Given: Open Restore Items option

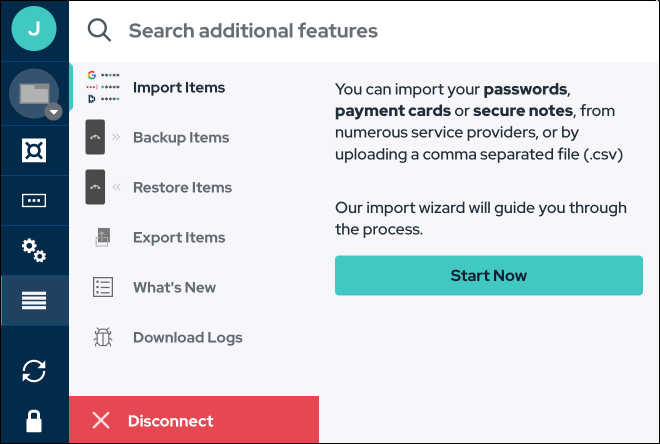Looking at the screenshot, I should coord(182,187).
